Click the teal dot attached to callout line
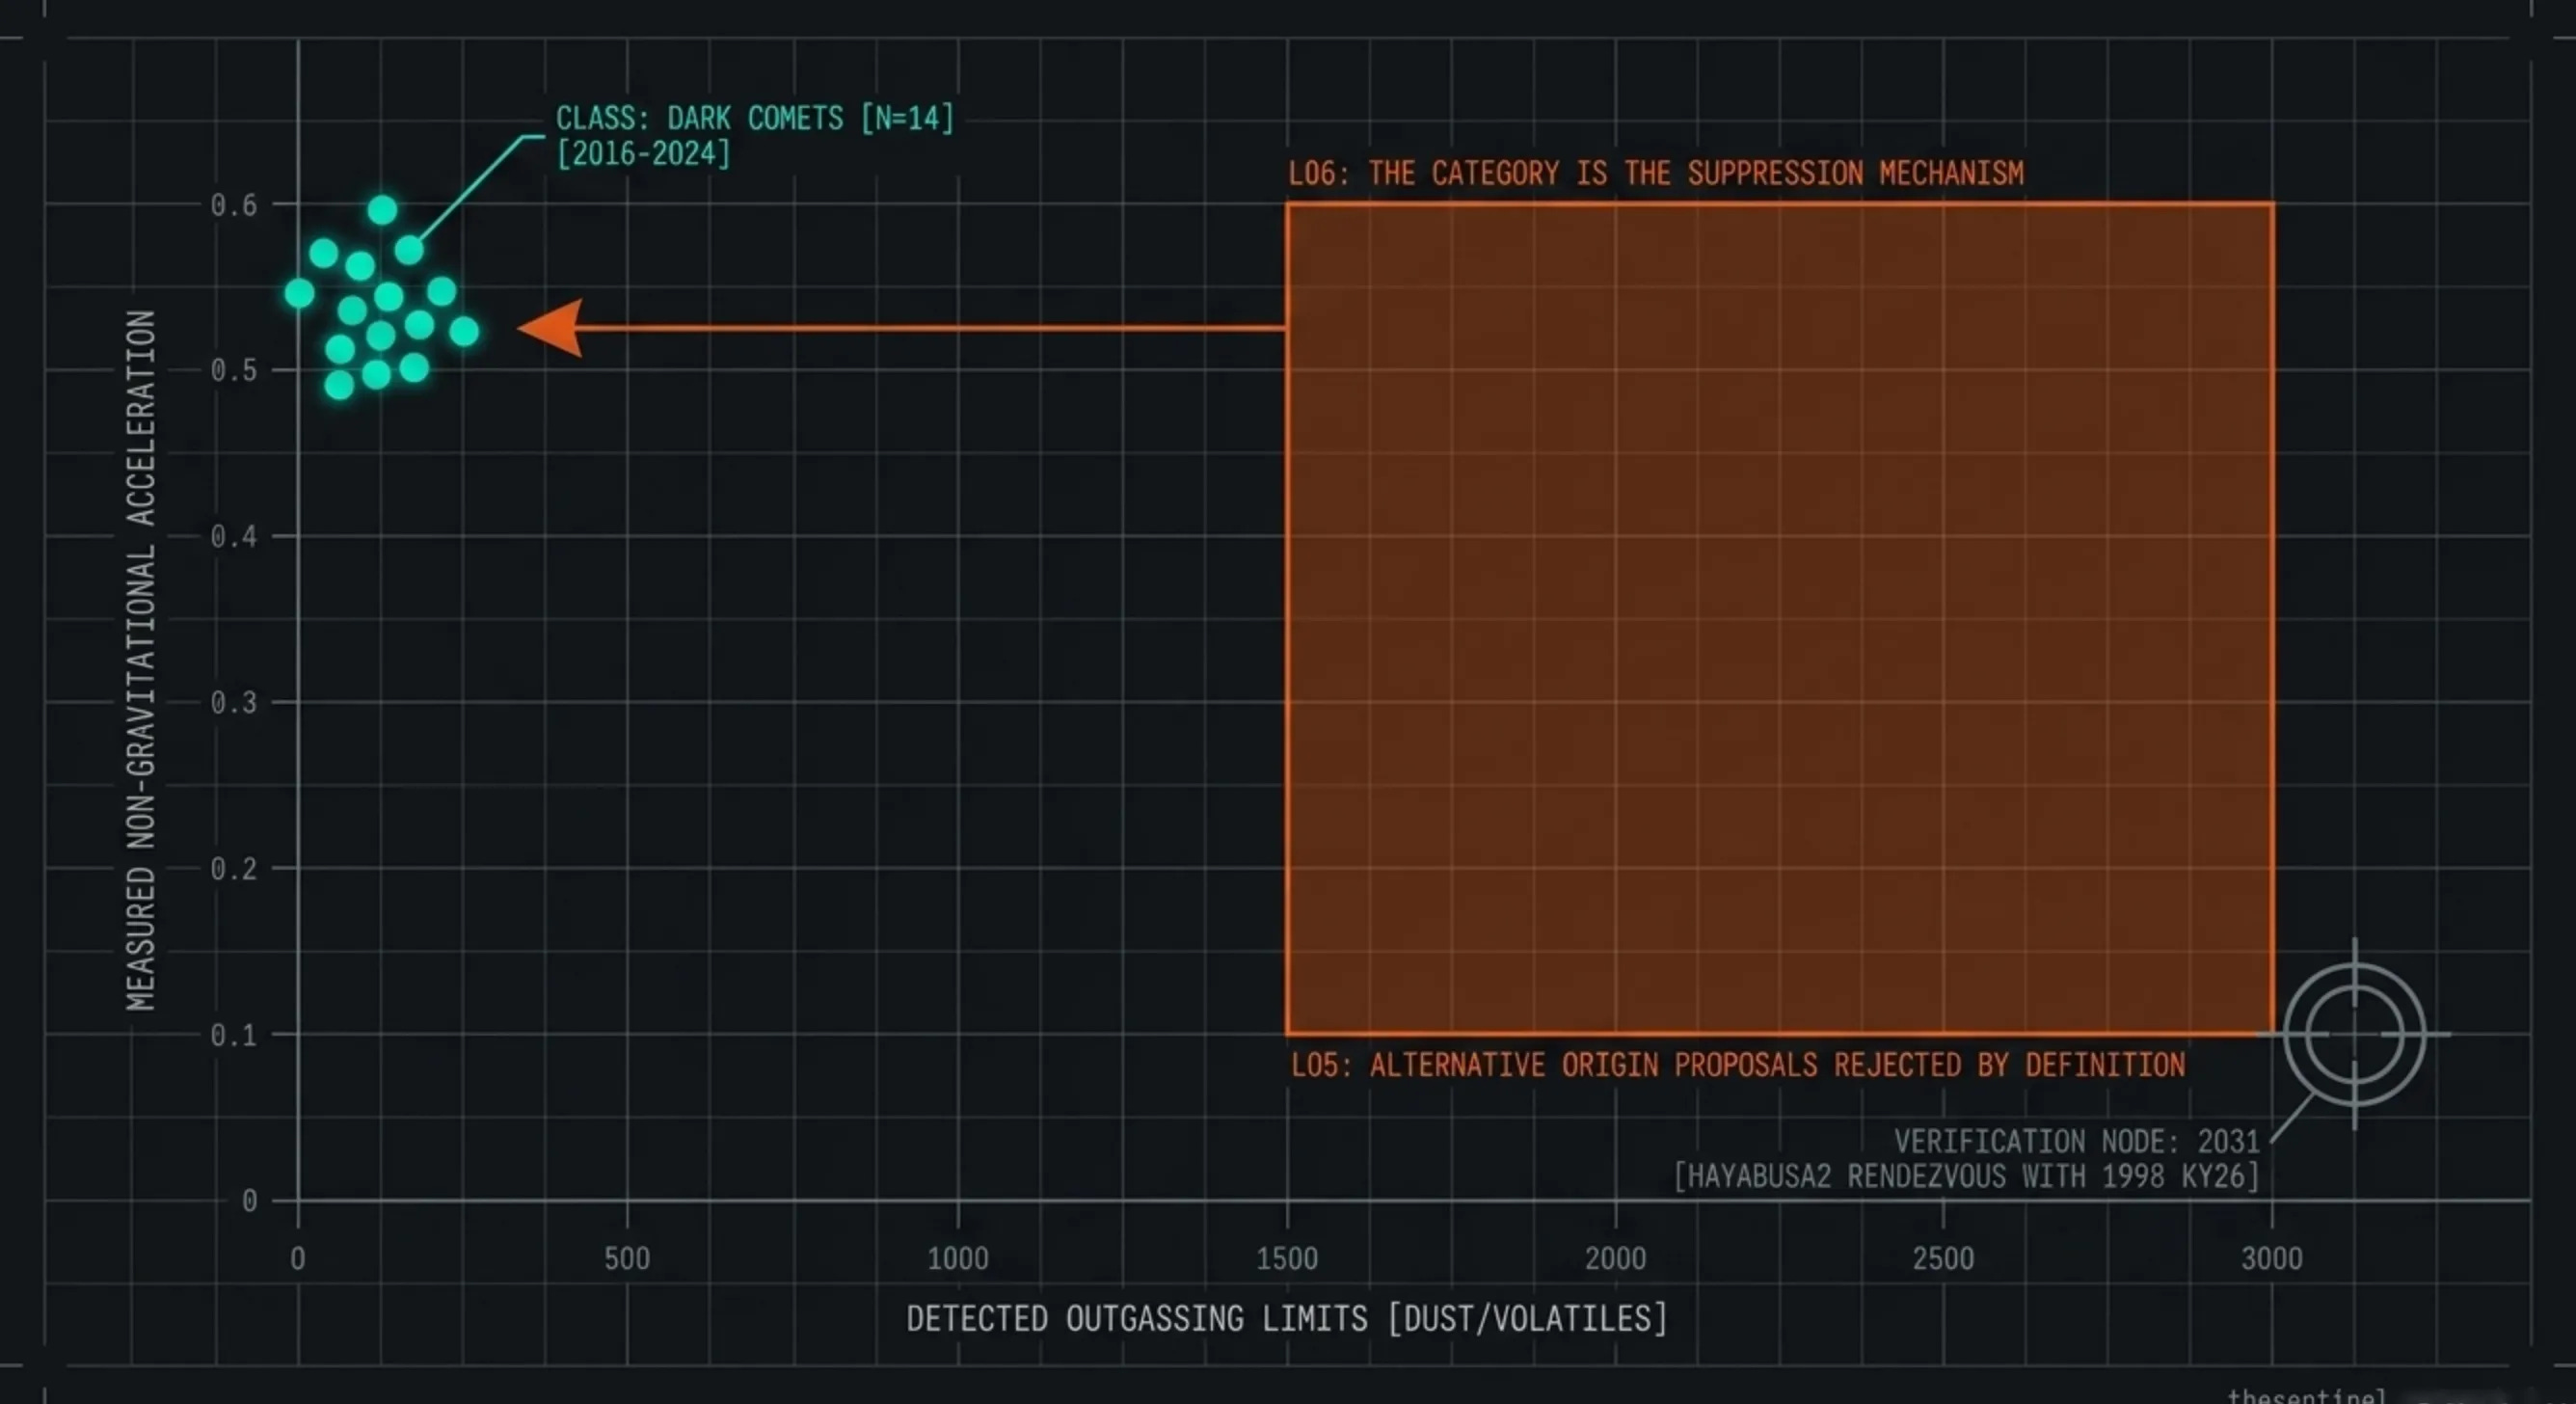The width and height of the screenshot is (2576, 1404). coord(409,250)
